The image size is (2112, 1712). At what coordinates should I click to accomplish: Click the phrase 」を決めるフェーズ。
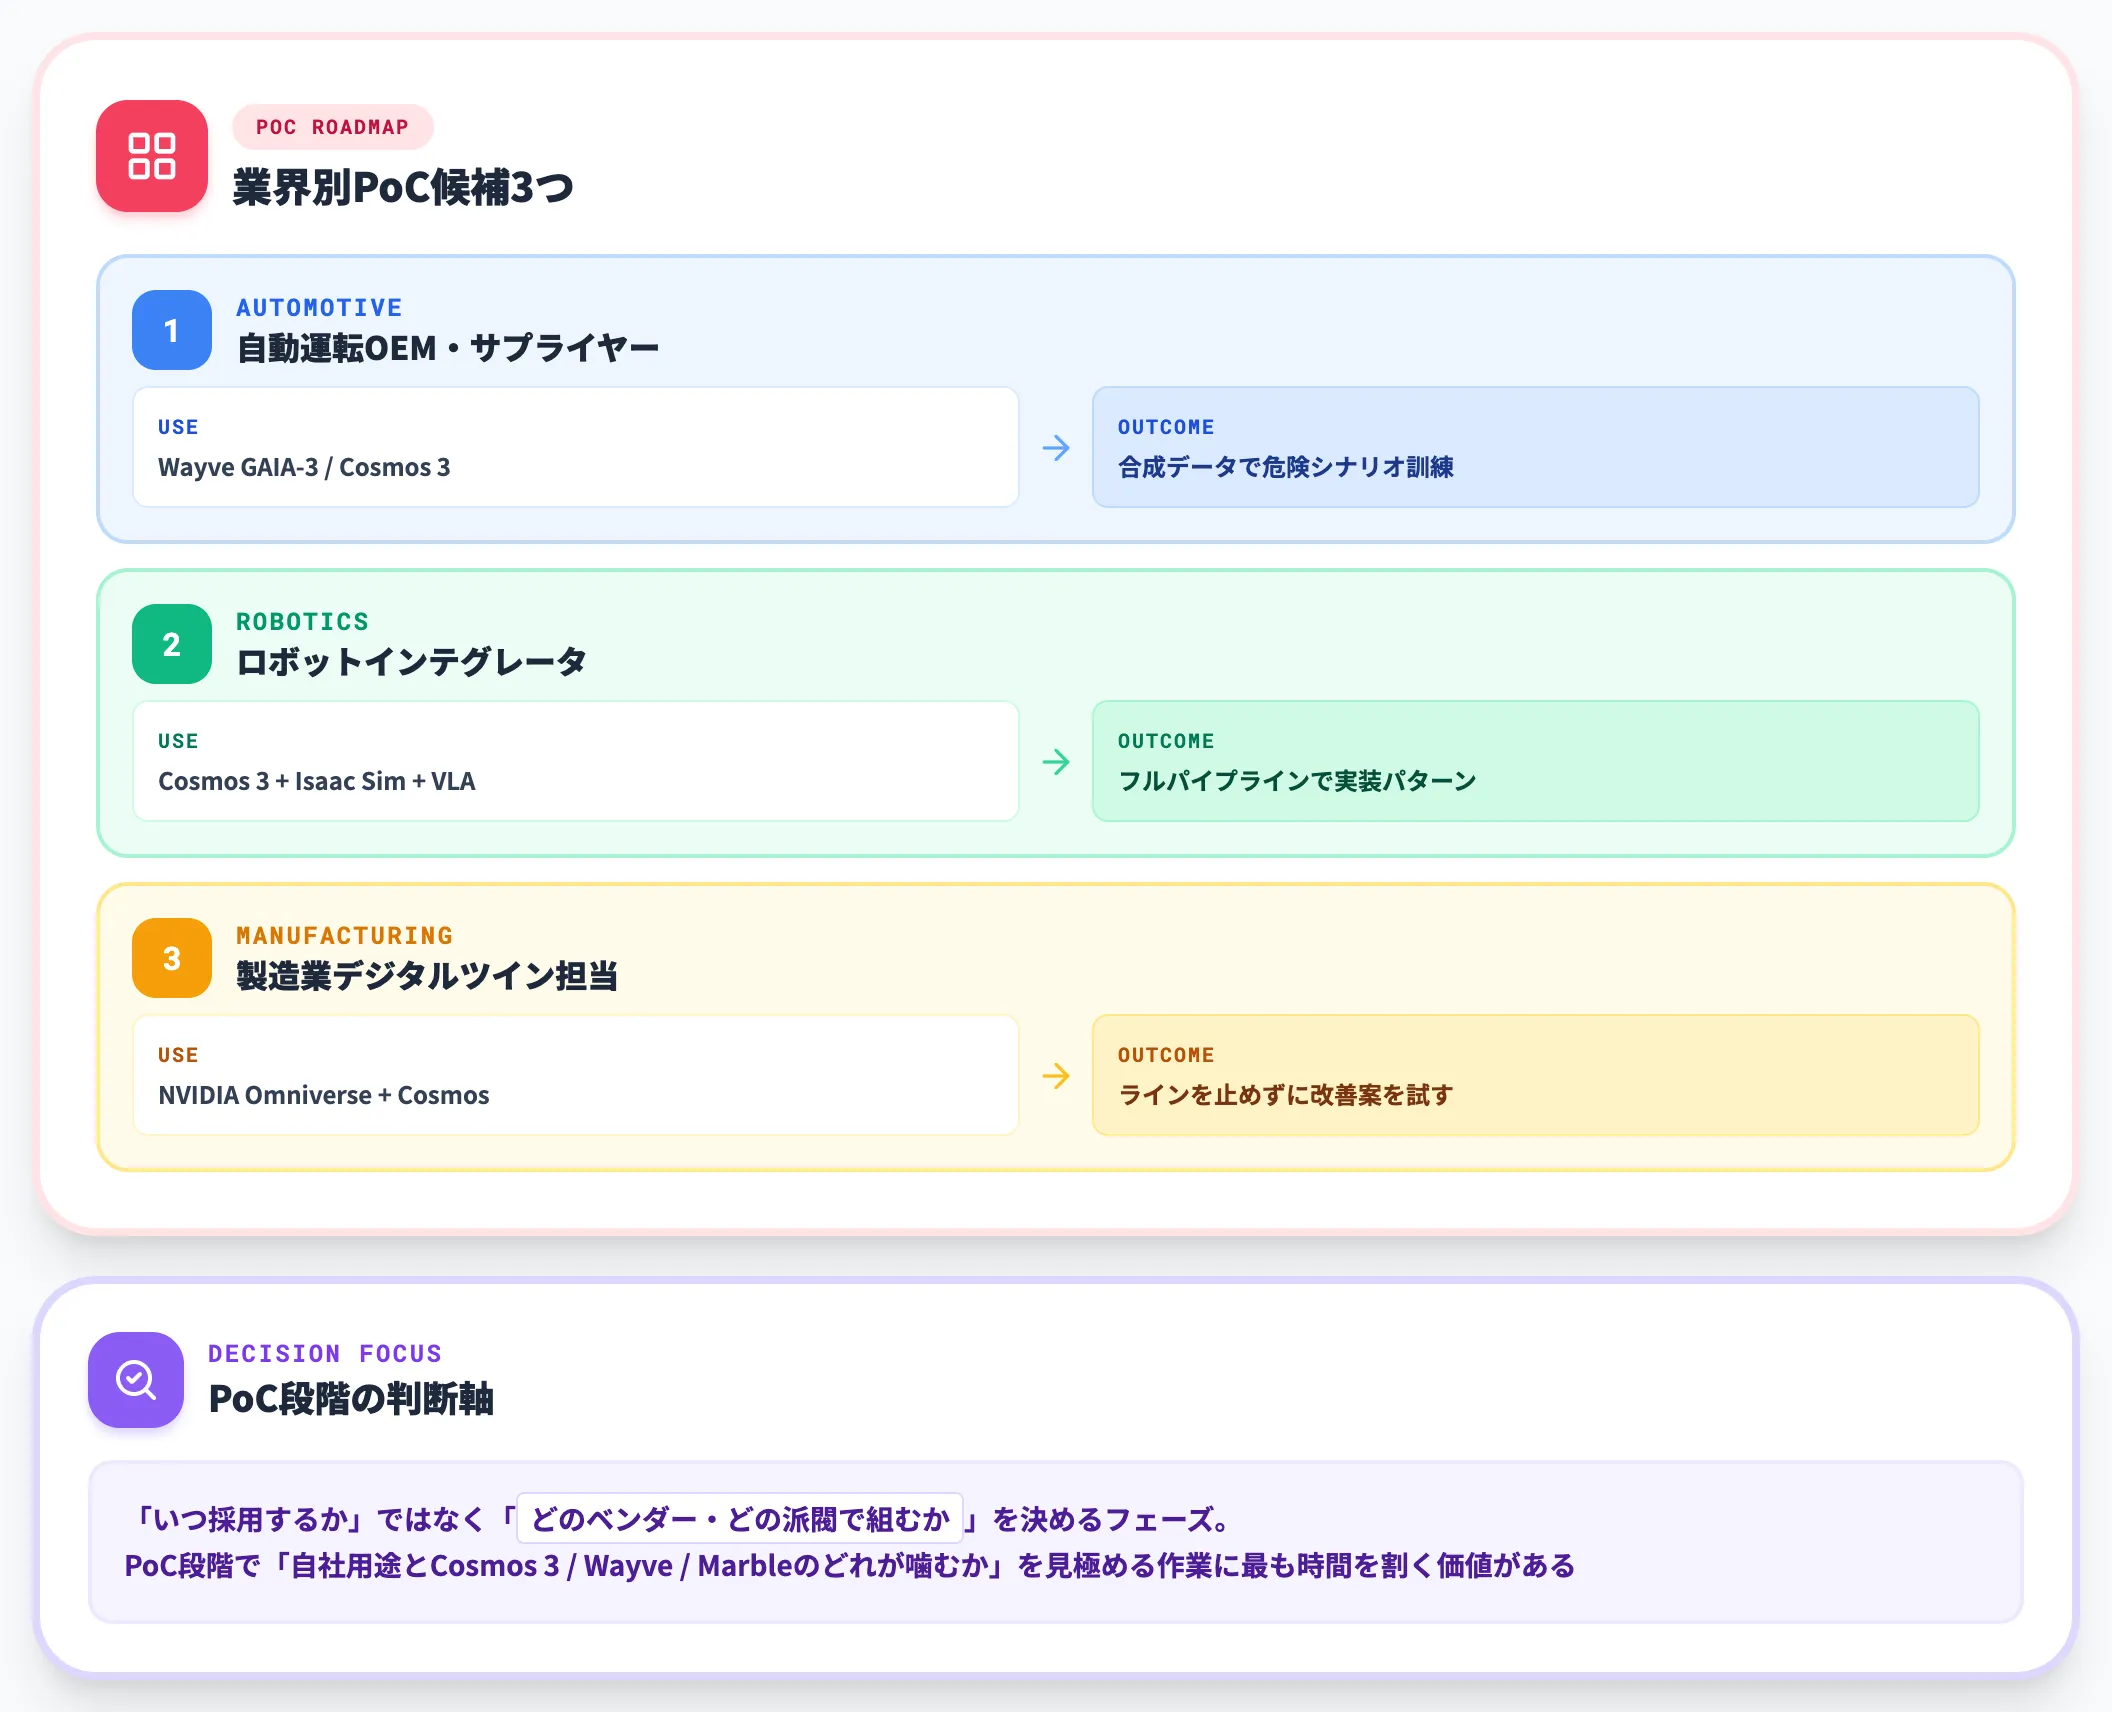coord(1100,1519)
